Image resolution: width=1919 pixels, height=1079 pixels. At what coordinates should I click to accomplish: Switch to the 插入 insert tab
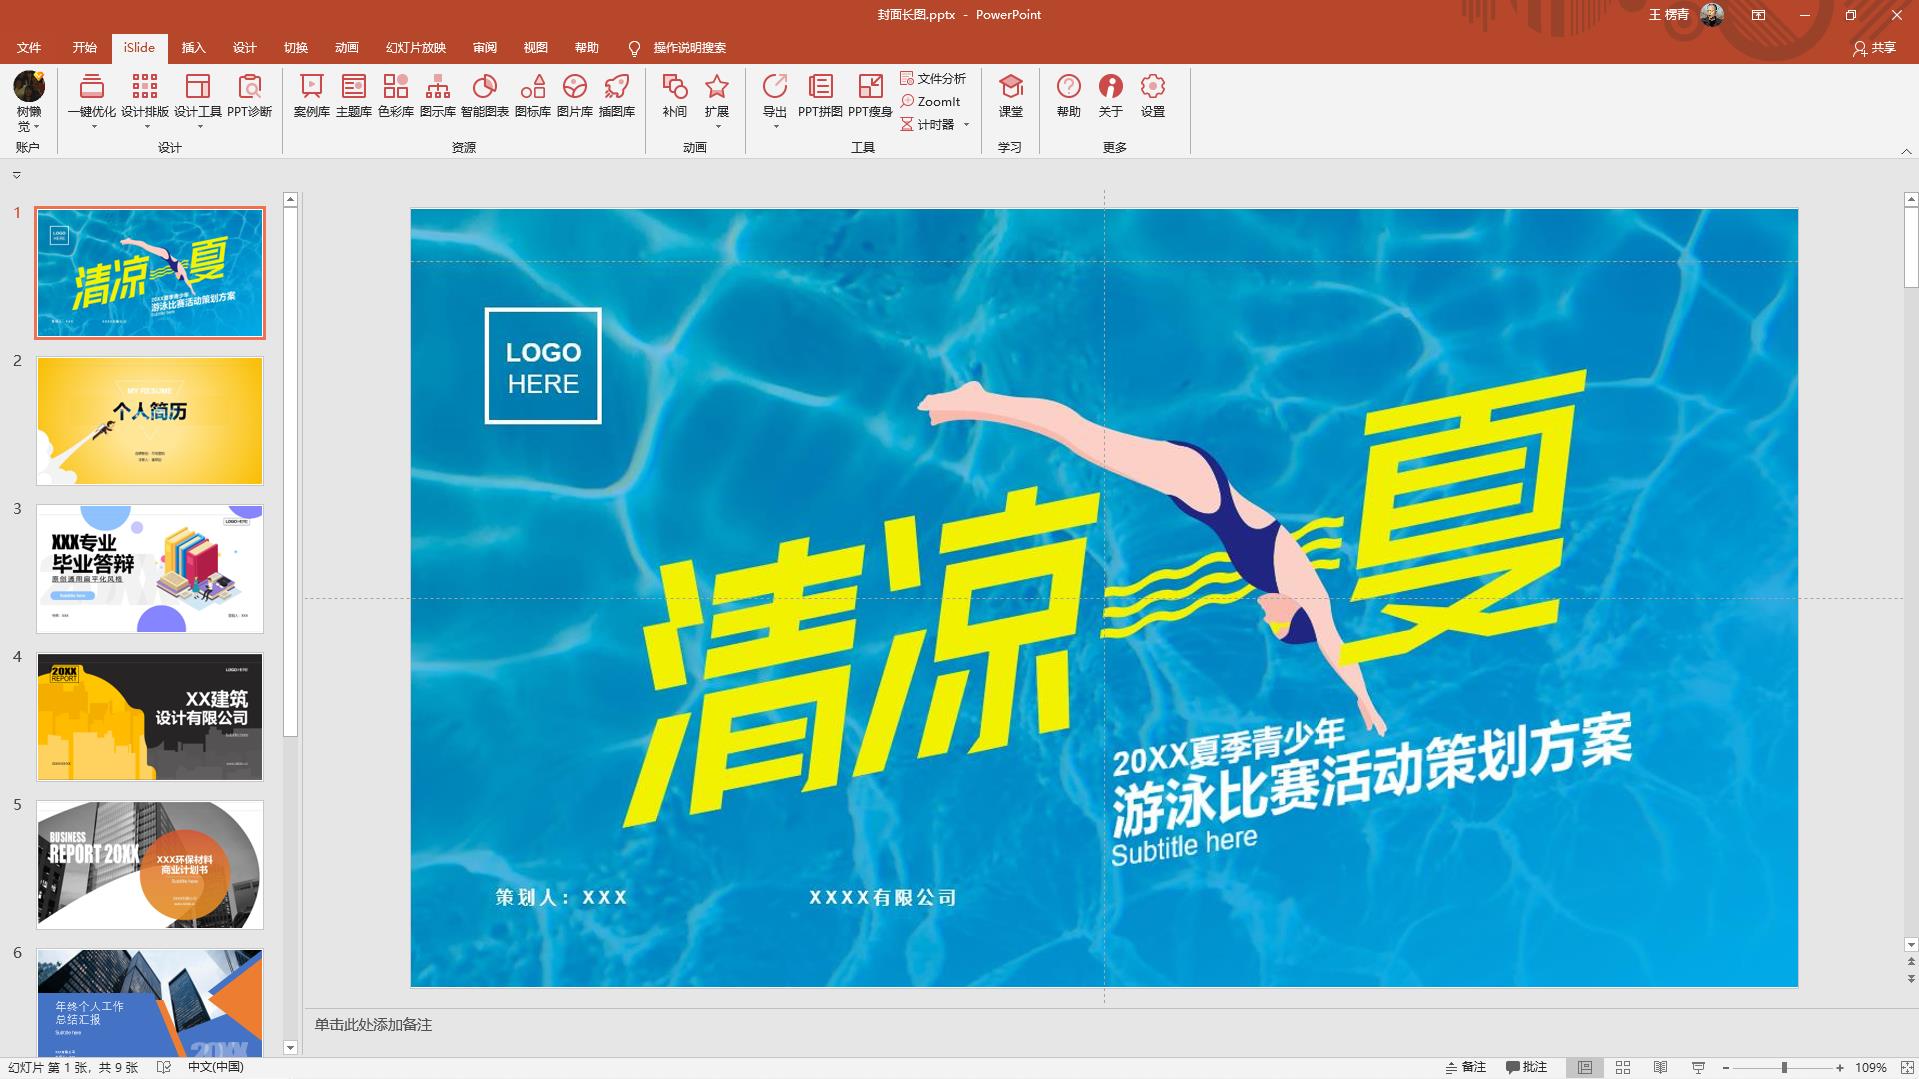[193, 47]
